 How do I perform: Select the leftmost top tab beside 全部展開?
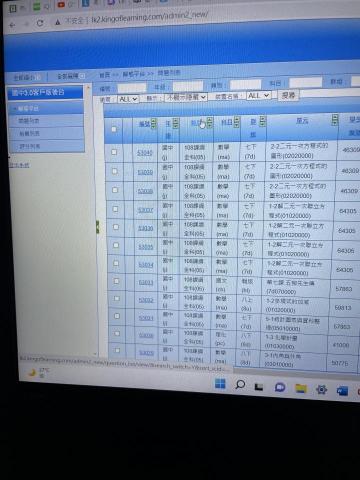pyautogui.click(x=27, y=78)
